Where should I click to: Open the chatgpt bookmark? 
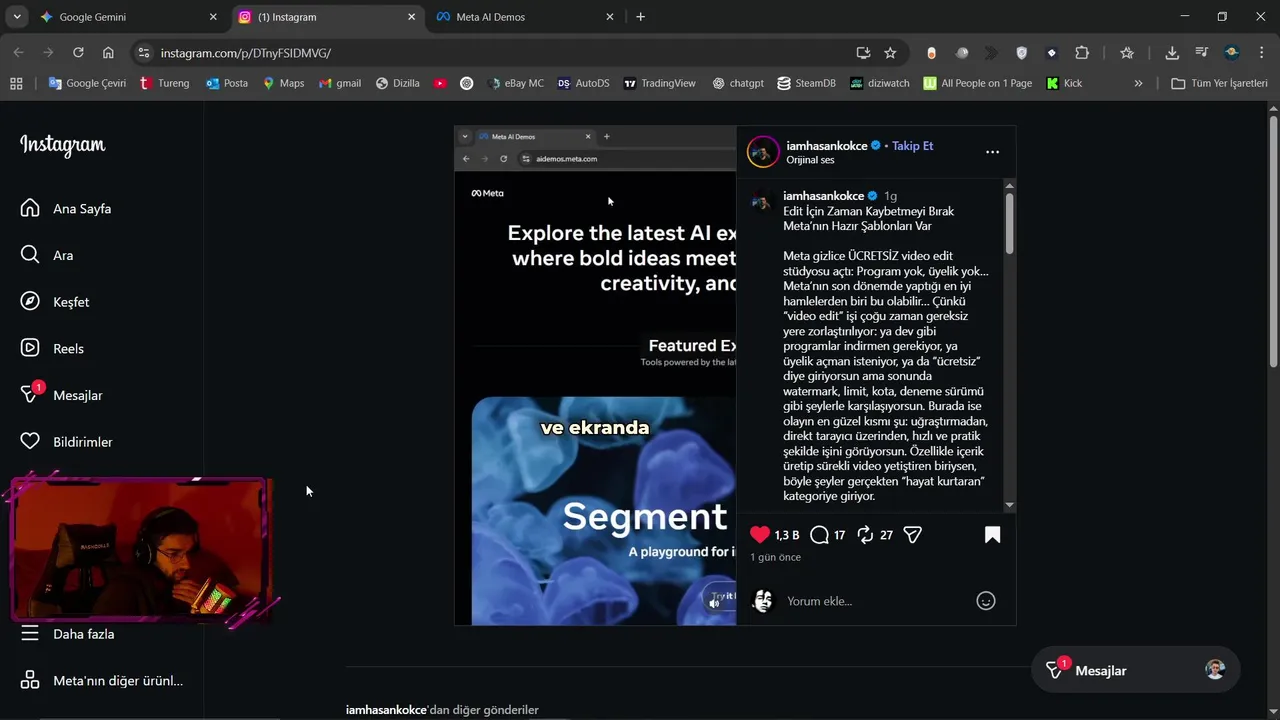[x=738, y=83]
